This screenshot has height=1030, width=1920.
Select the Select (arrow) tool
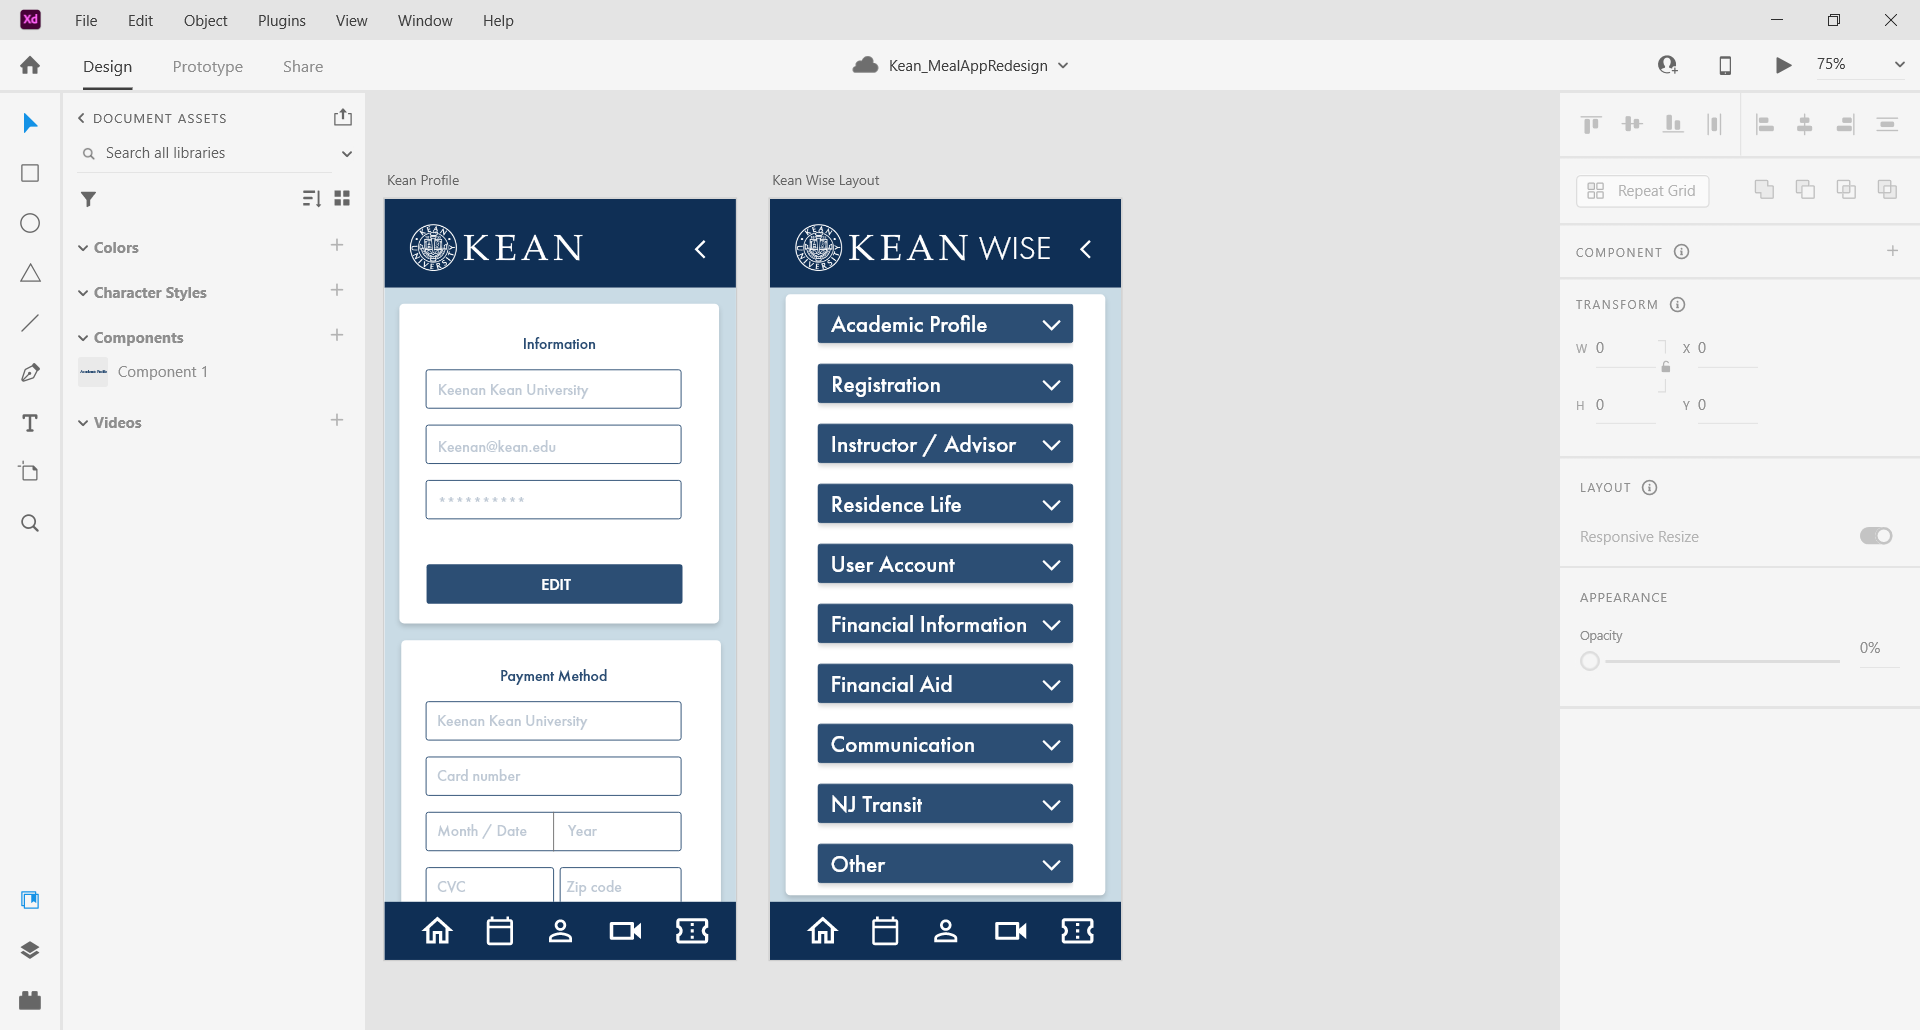pyautogui.click(x=30, y=123)
